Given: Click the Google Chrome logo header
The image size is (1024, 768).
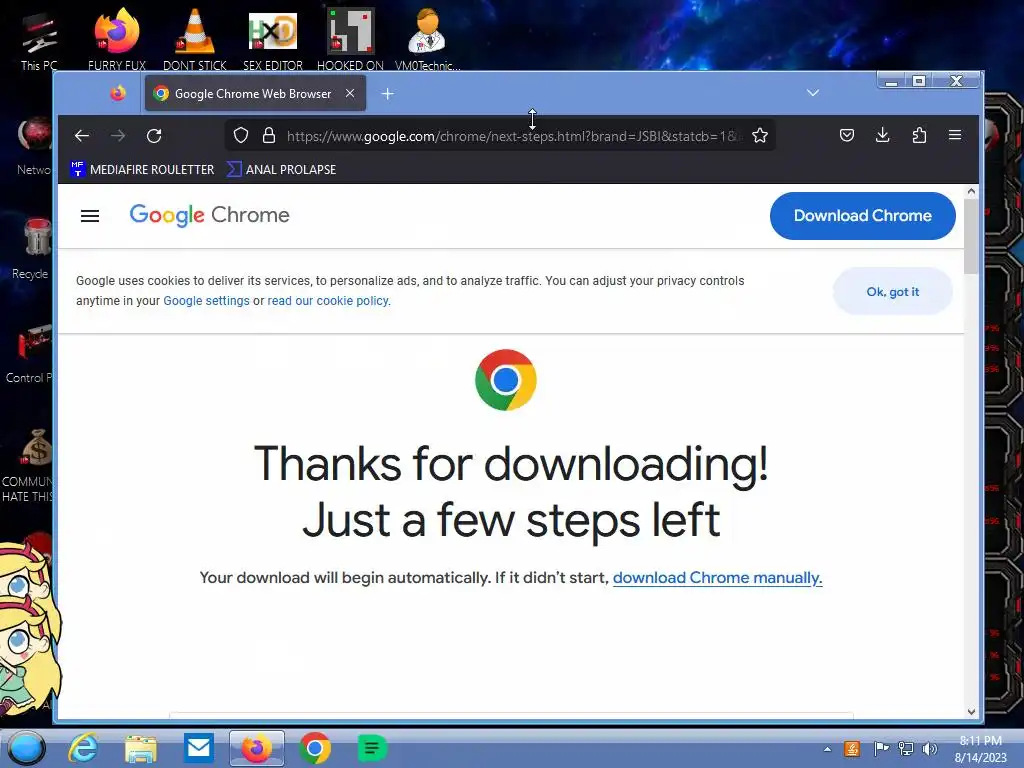Looking at the screenshot, I should coord(209,215).
